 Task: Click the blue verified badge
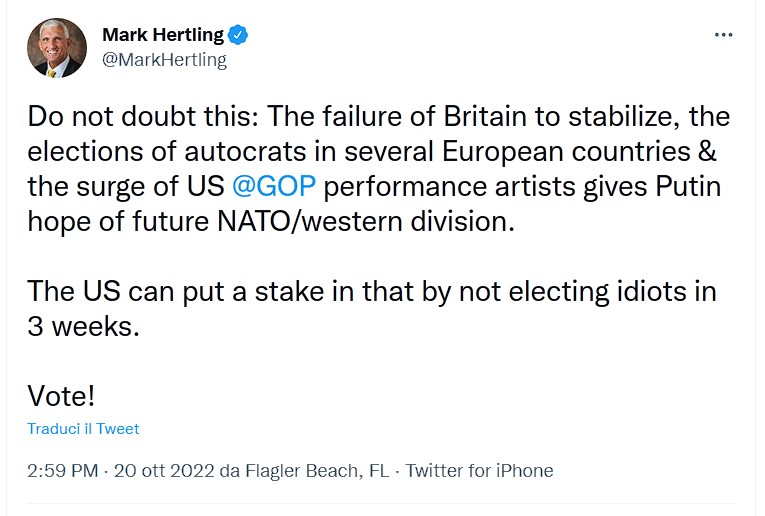tap(238, 35)
